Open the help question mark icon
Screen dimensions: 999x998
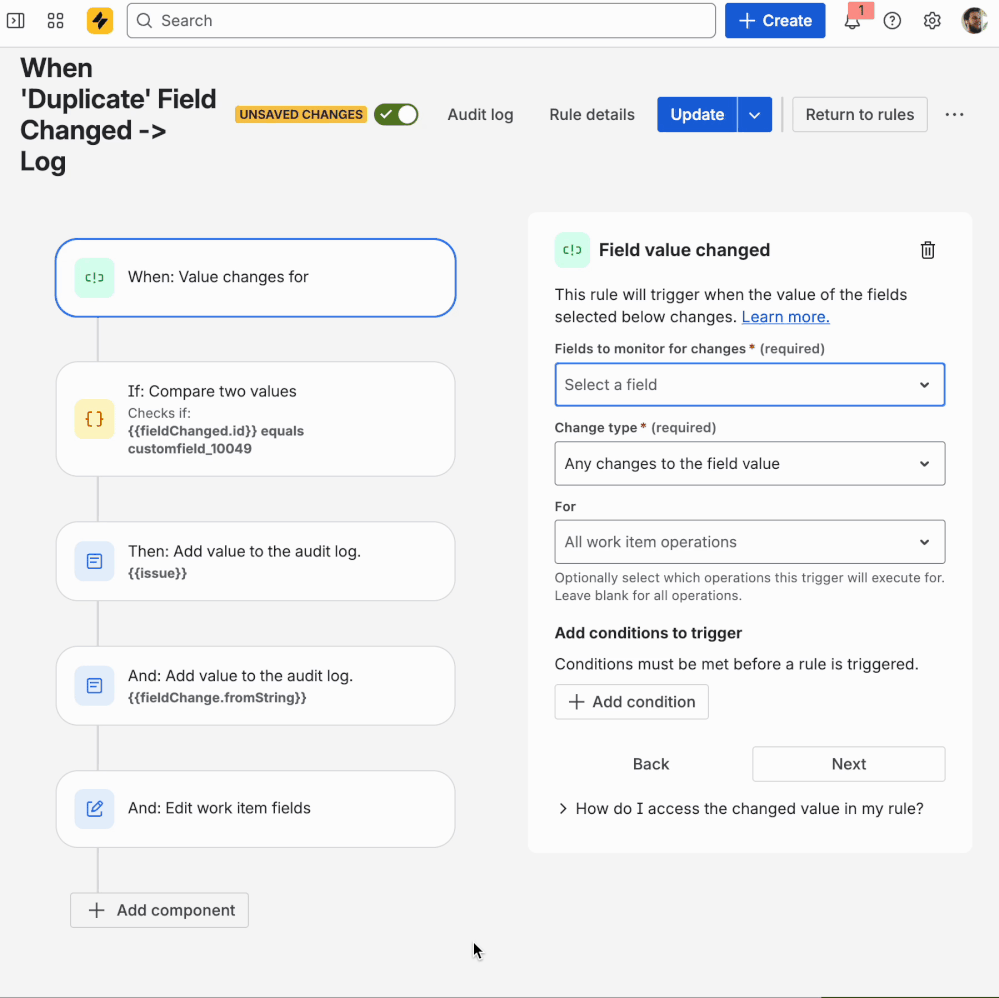(892, 20)
